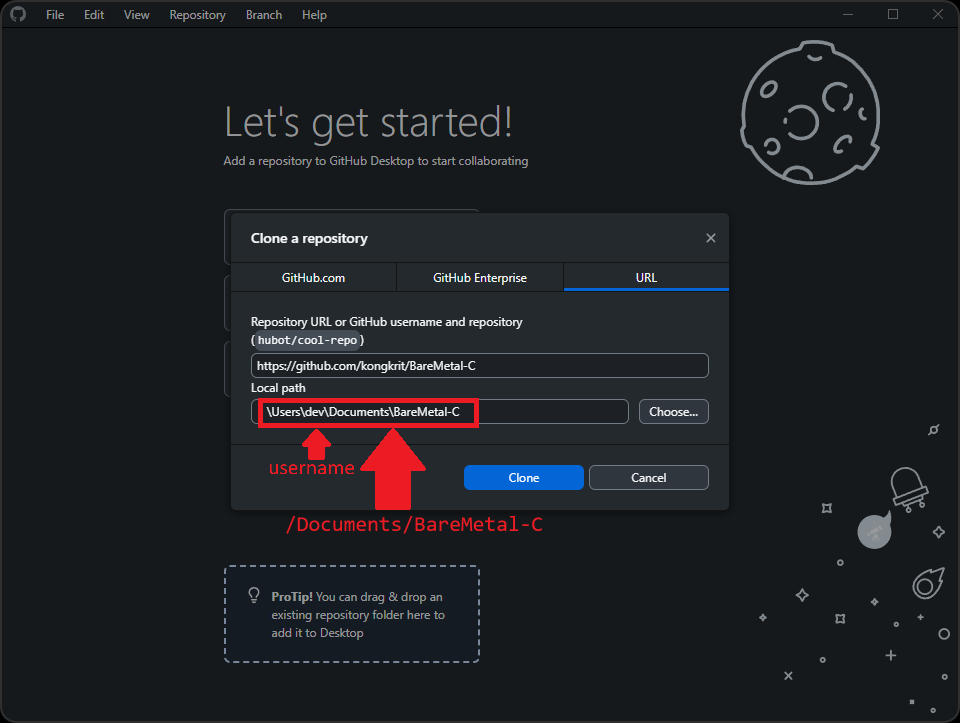Open the View menu

click(137, 15)
